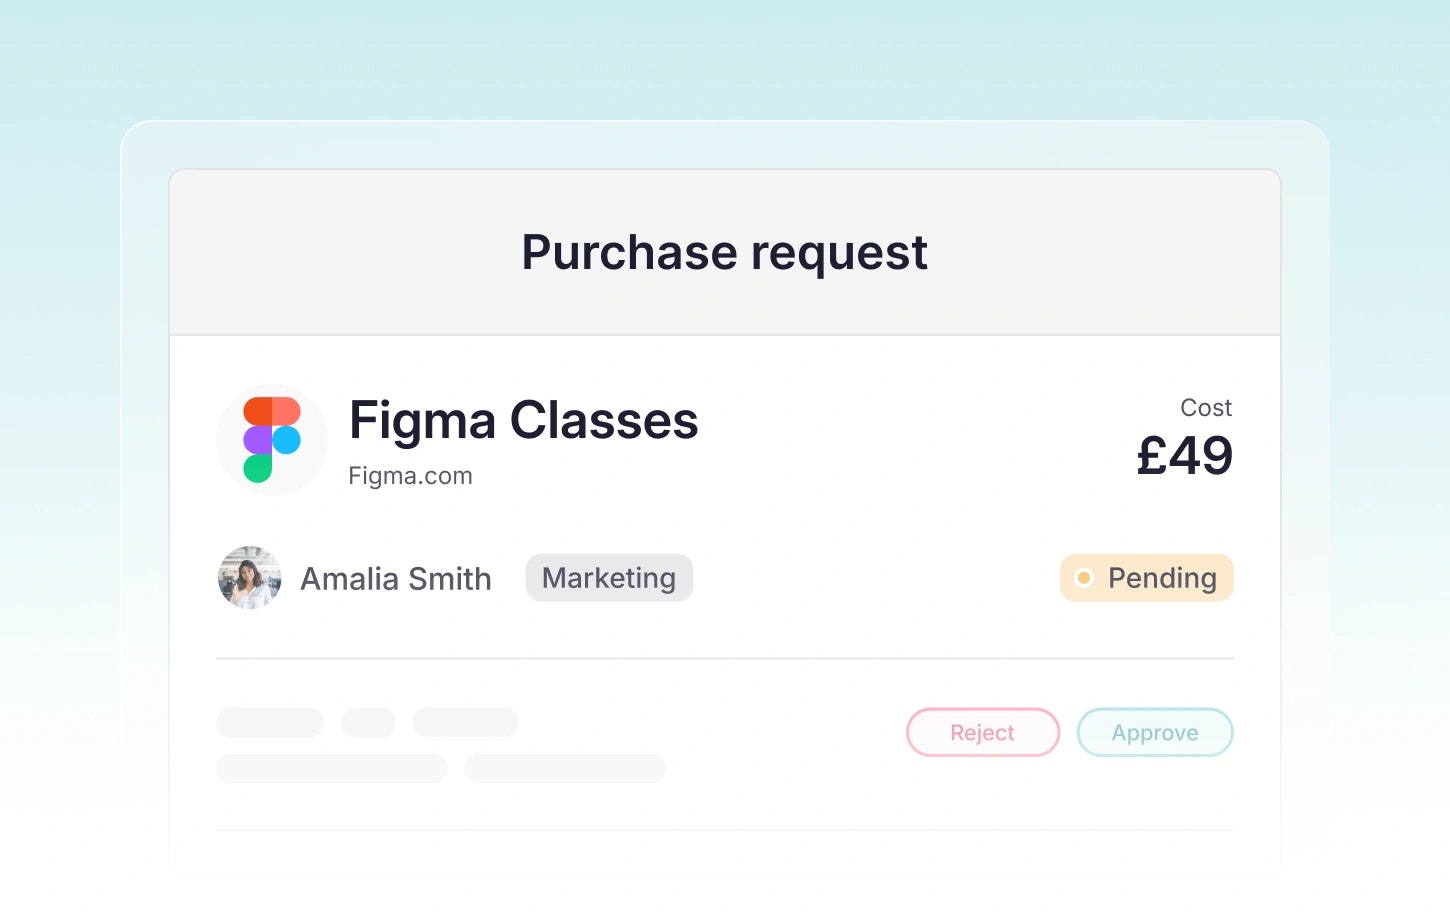Click the Amalia Smith name text

[x=396, y=579]
